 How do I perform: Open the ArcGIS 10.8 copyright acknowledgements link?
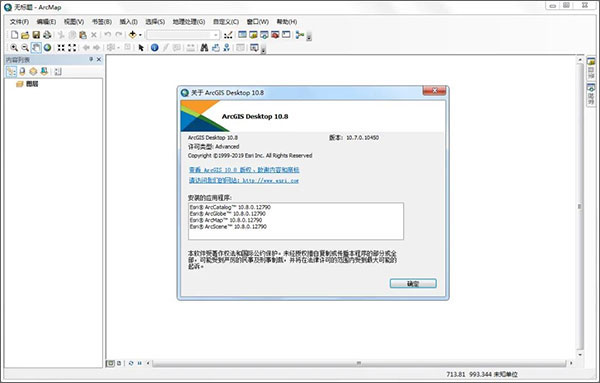pos(244,169)
